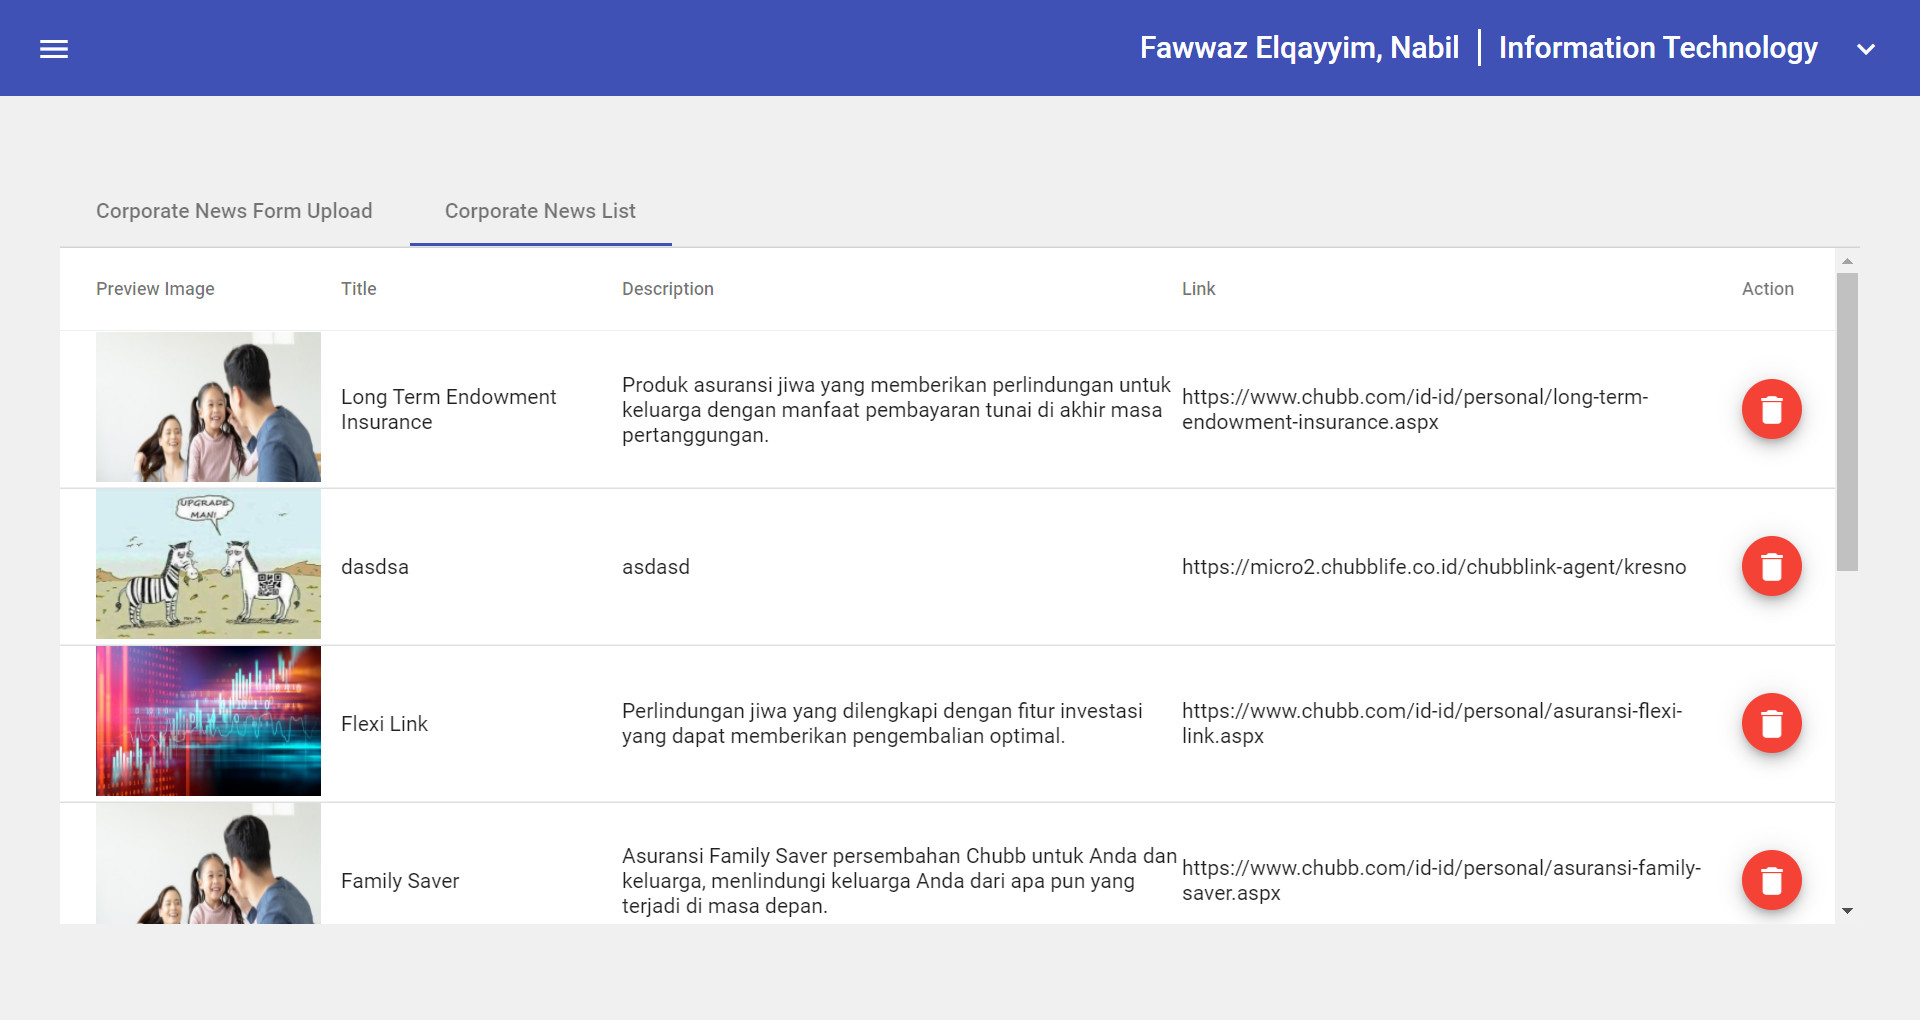Open the long-term-endowment-insurance.aspx link
This screenshot has height=1020, width=1920.
[x=1414, y=409]
